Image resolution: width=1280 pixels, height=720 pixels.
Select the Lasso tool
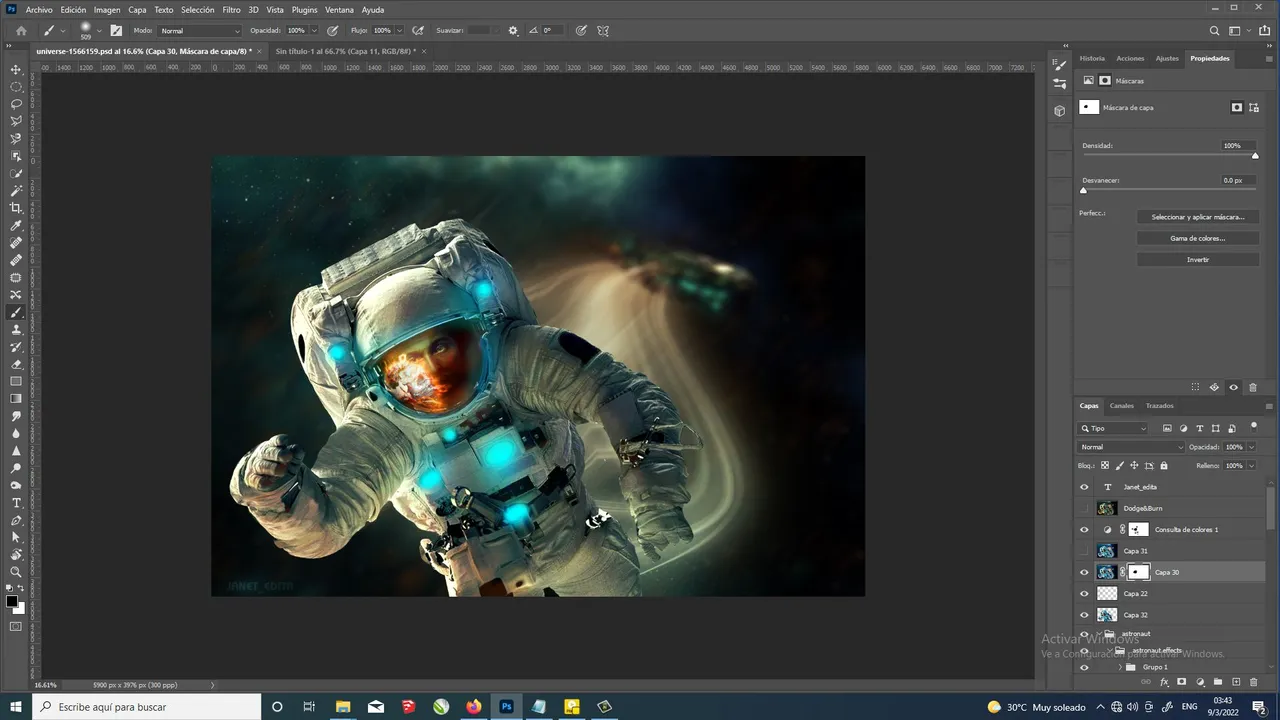(x=16, y=103)
